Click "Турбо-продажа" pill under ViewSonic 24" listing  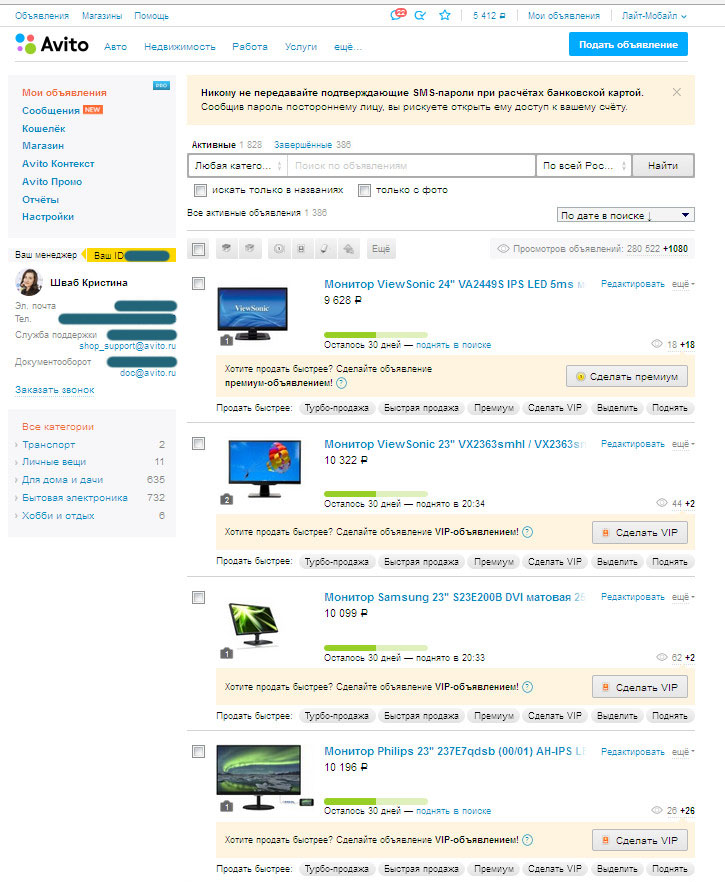click(x=336, y=408)
